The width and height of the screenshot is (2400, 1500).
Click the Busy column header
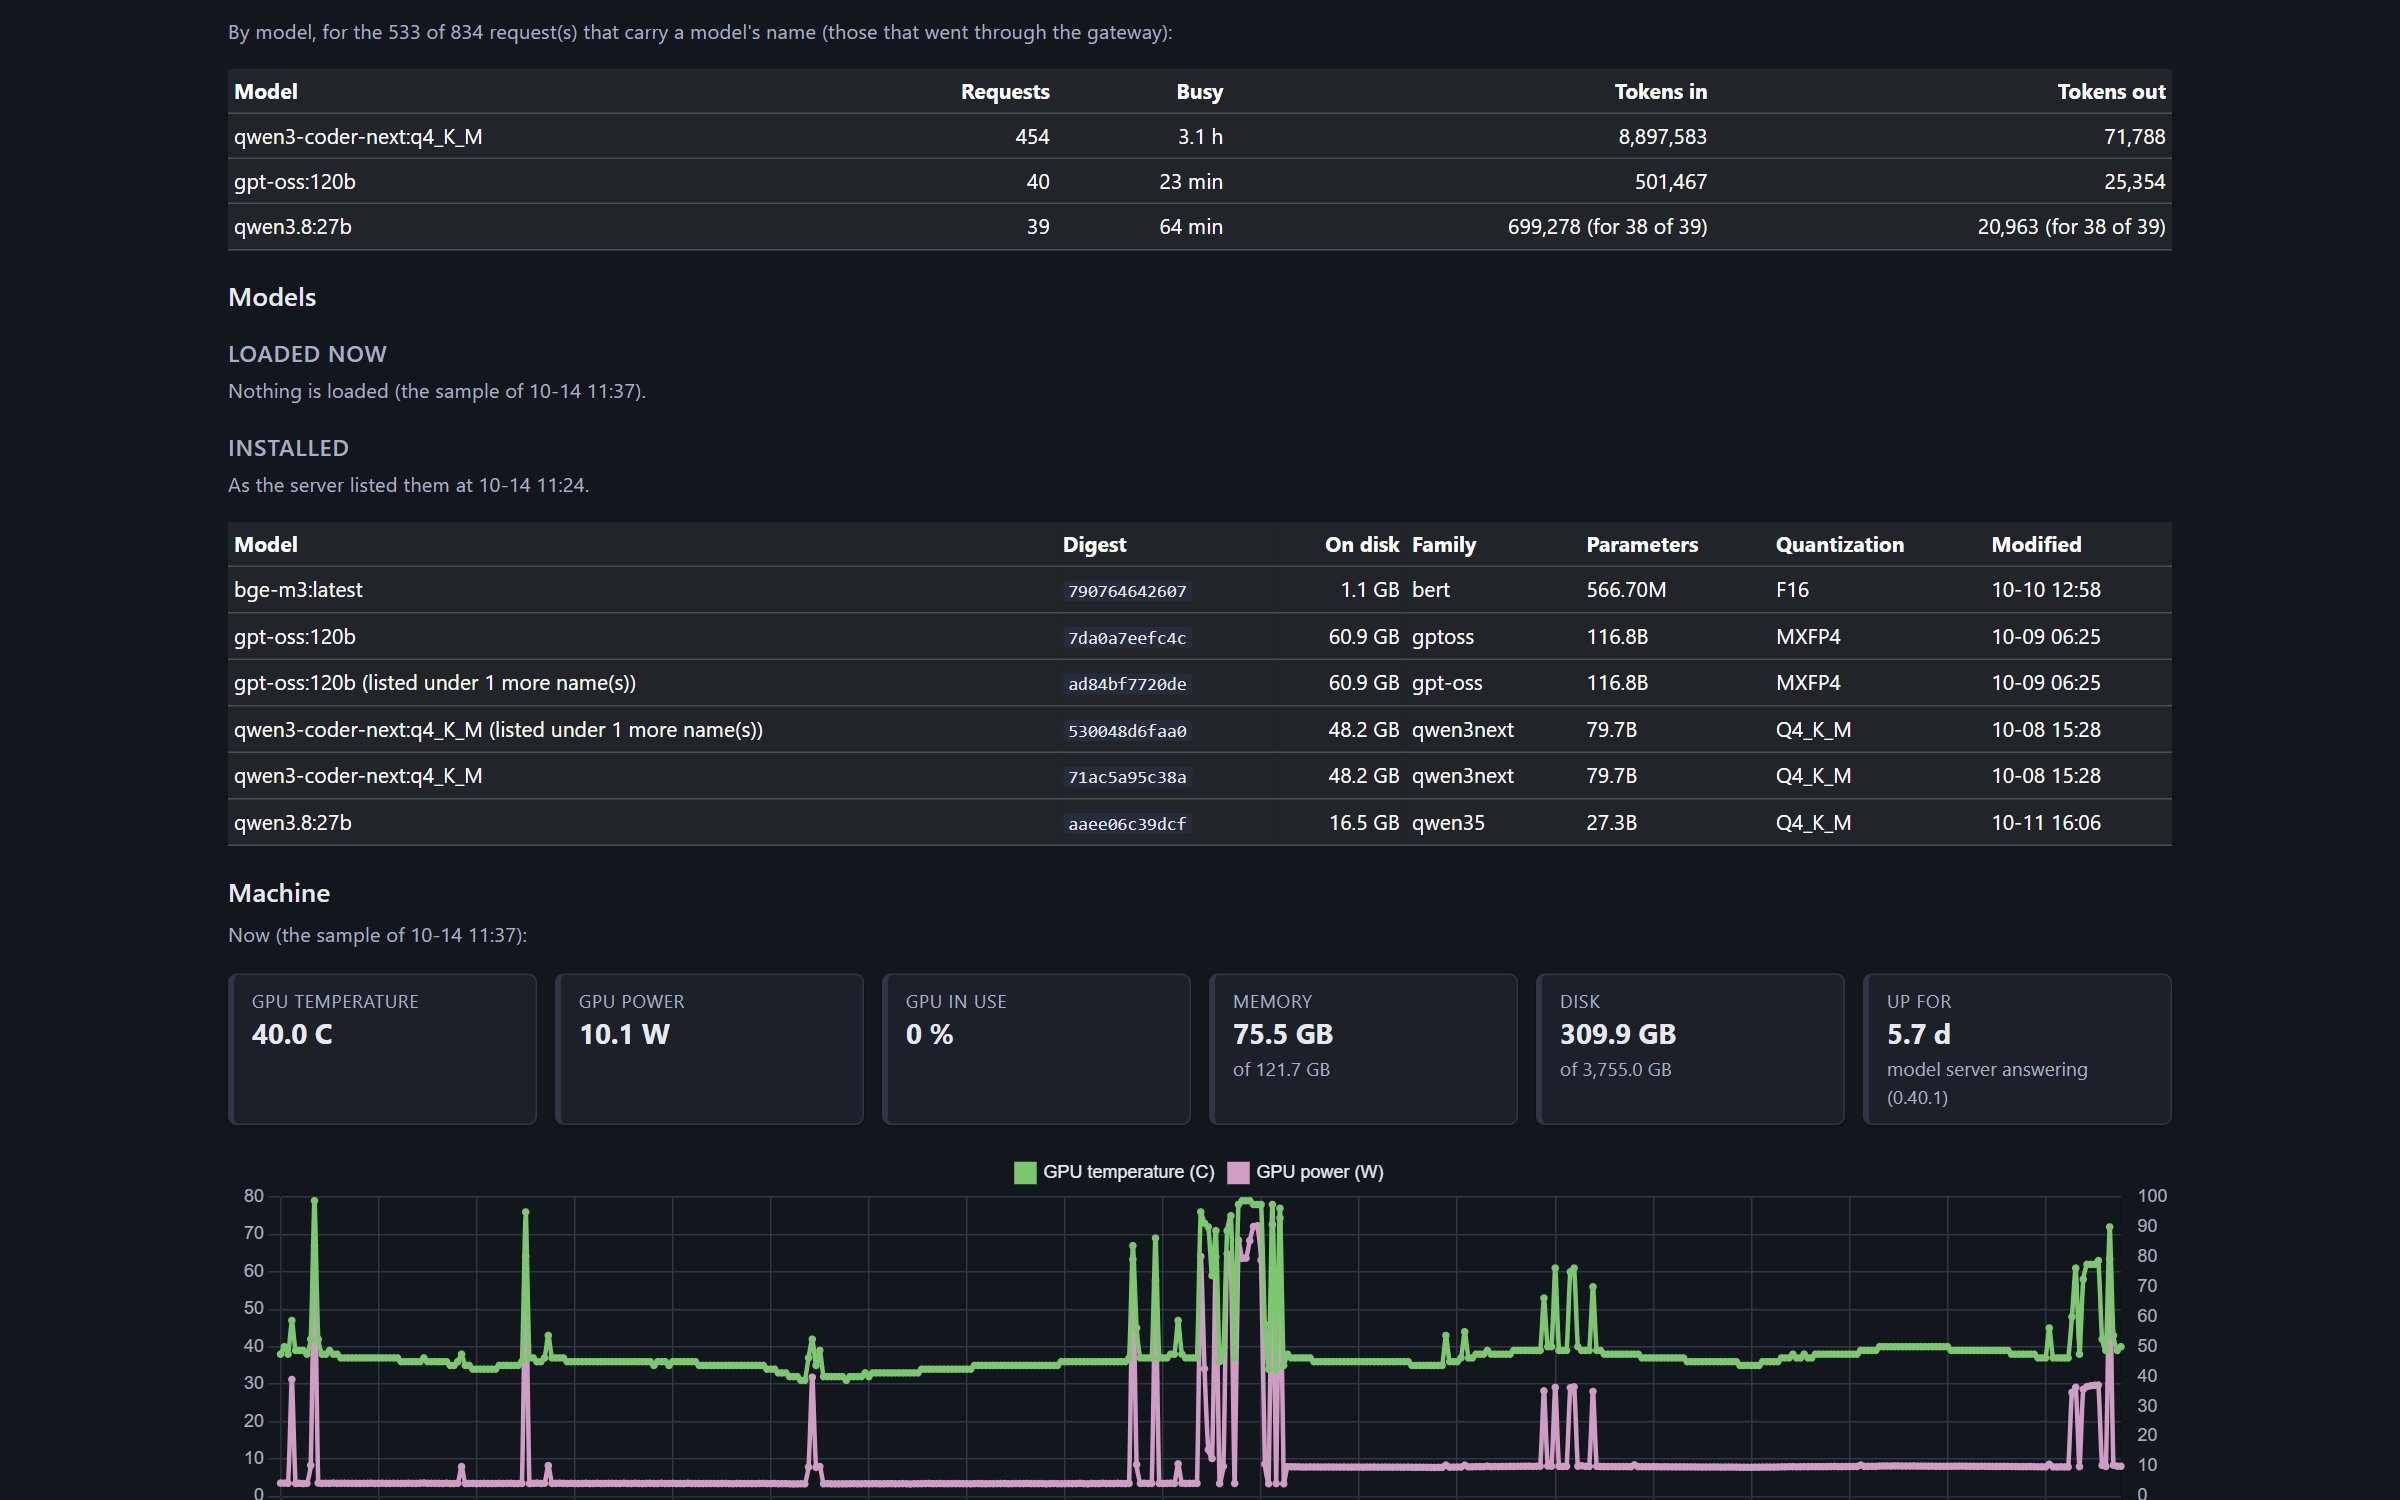click(1199, 92)
